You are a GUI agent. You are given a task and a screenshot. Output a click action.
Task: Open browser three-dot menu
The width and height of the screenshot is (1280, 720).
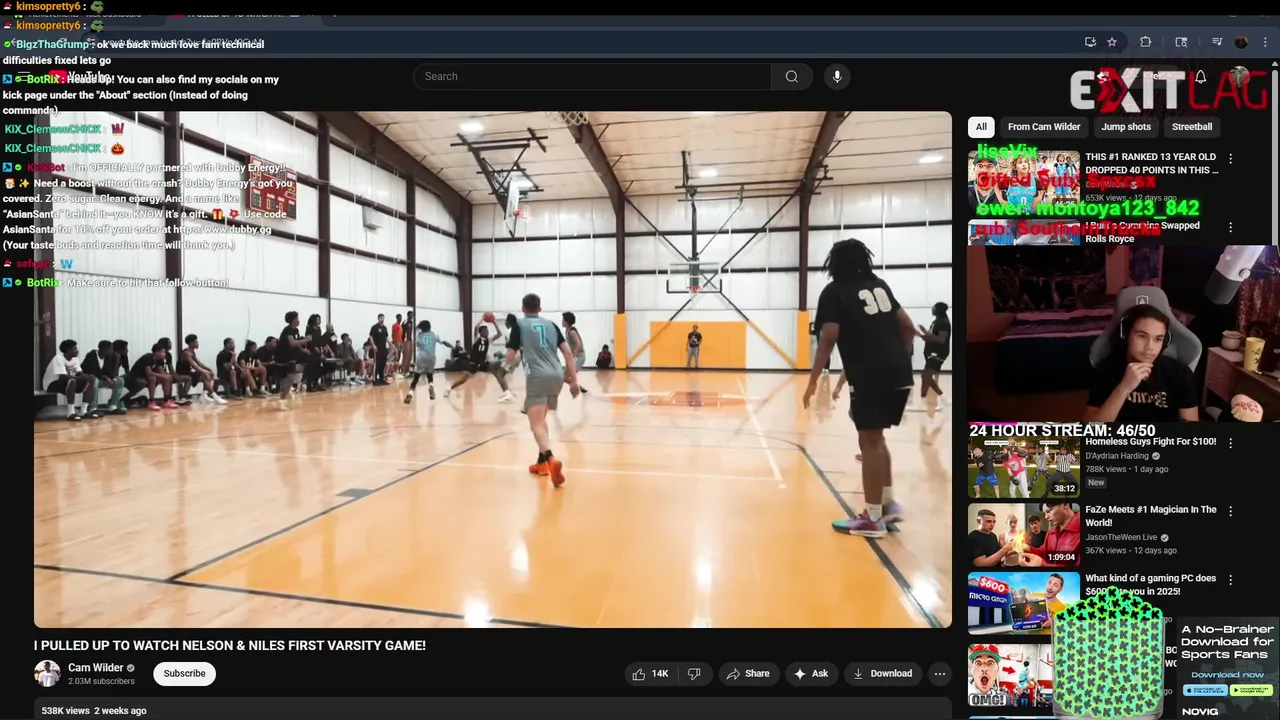[1266, 42]
